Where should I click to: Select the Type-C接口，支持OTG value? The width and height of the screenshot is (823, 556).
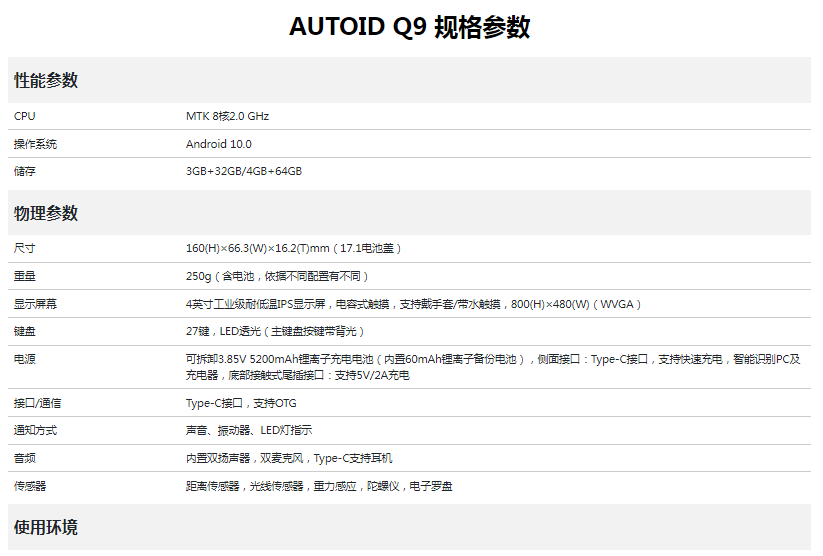point(241,403)
